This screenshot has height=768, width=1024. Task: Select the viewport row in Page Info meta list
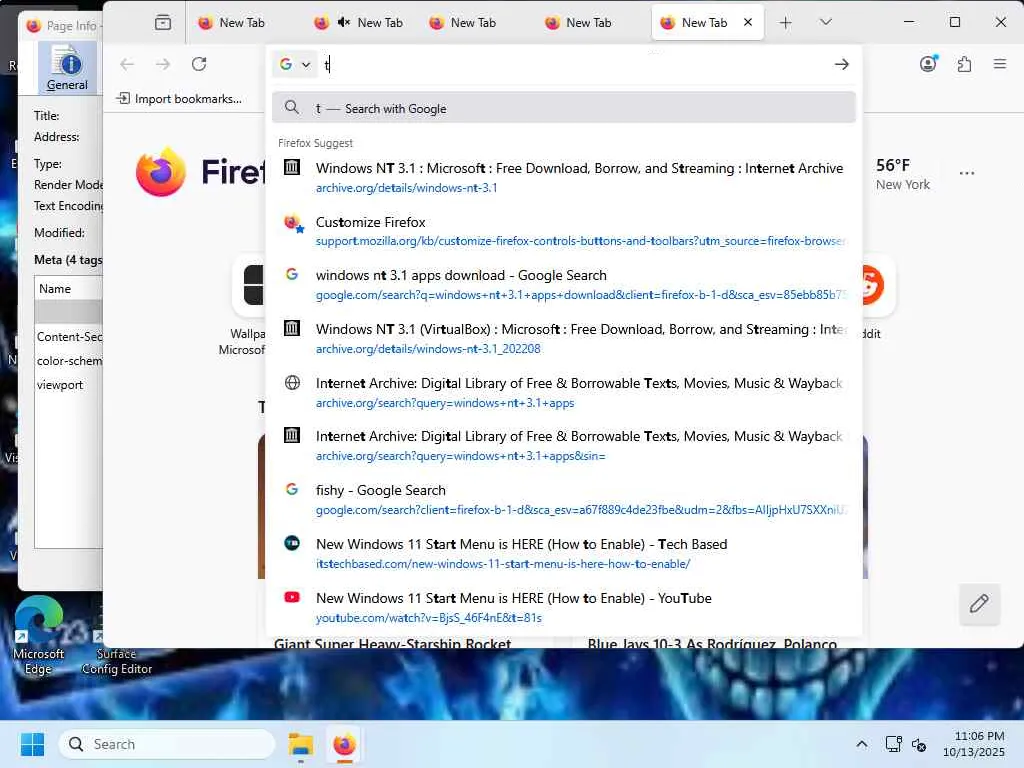pos(69,385)
